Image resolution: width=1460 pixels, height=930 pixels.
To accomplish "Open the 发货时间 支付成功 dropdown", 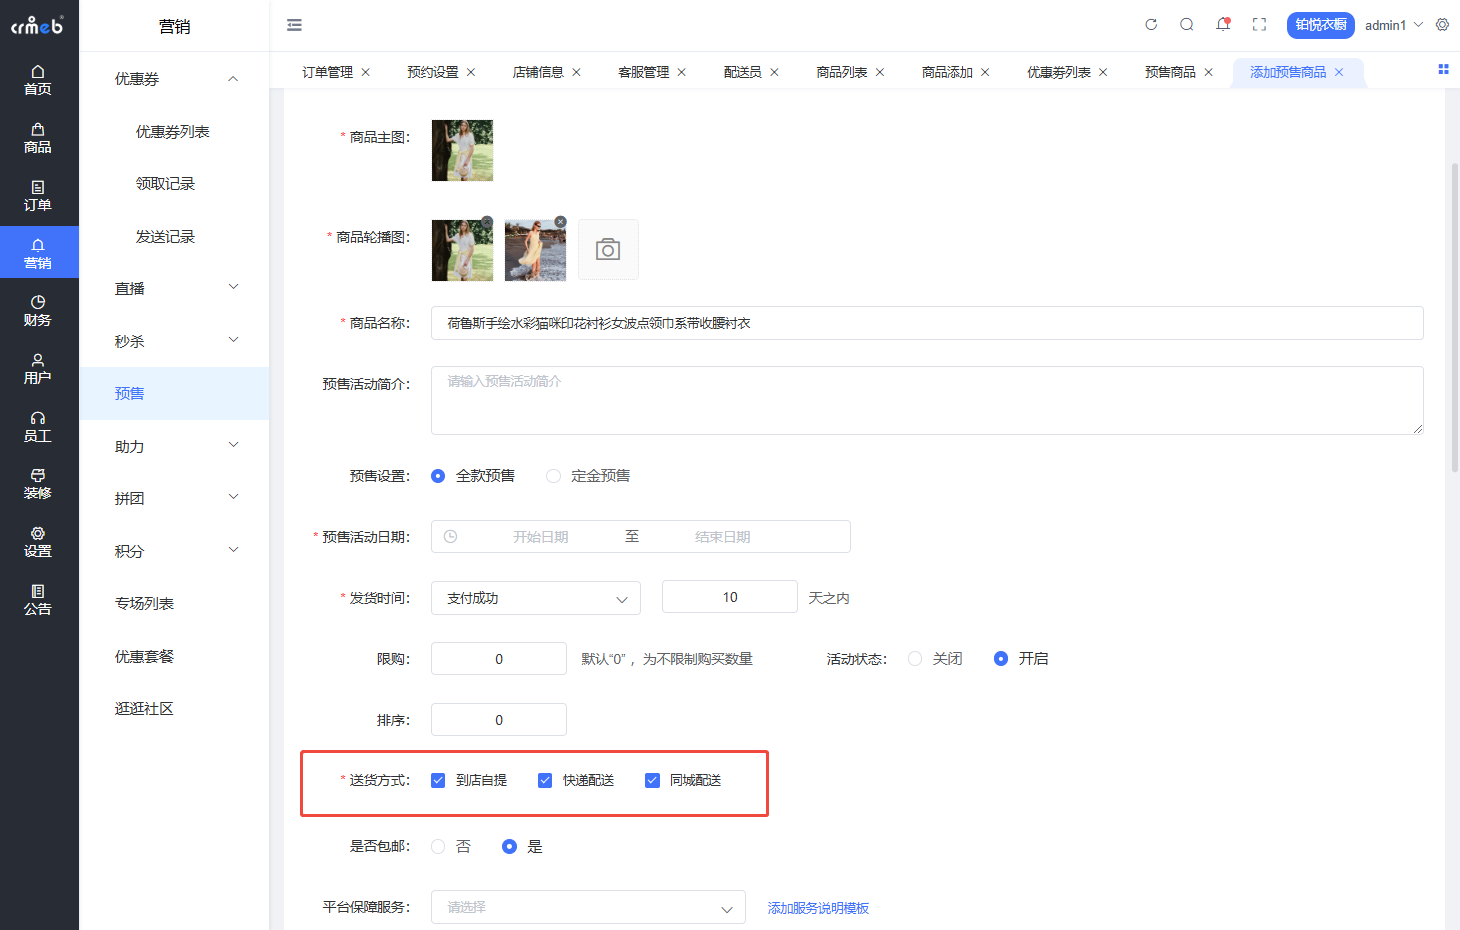I will pos(536,598).
